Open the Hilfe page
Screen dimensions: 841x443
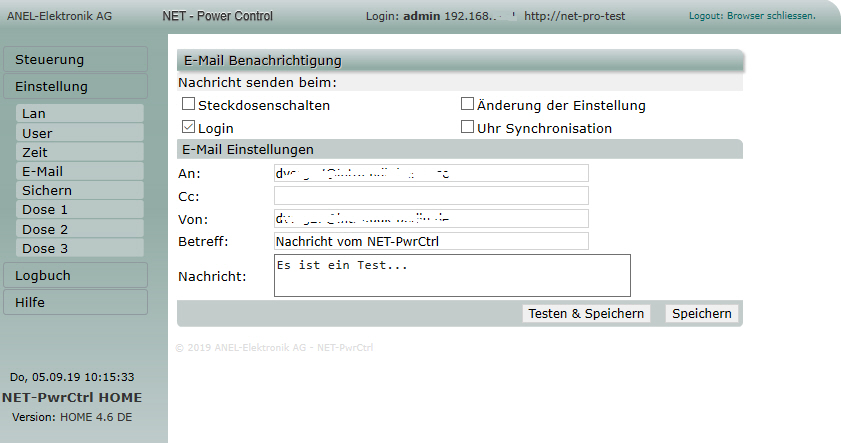[76, 302]
